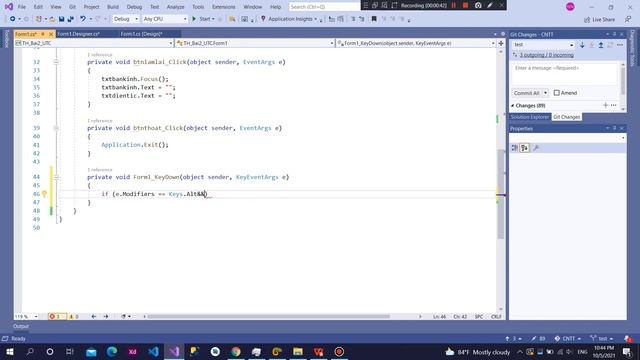The width and height of the screenshot is (640, 360).
Task: Collapse the btnlamlai_Click method on line 32
Action: click(56, 62)
